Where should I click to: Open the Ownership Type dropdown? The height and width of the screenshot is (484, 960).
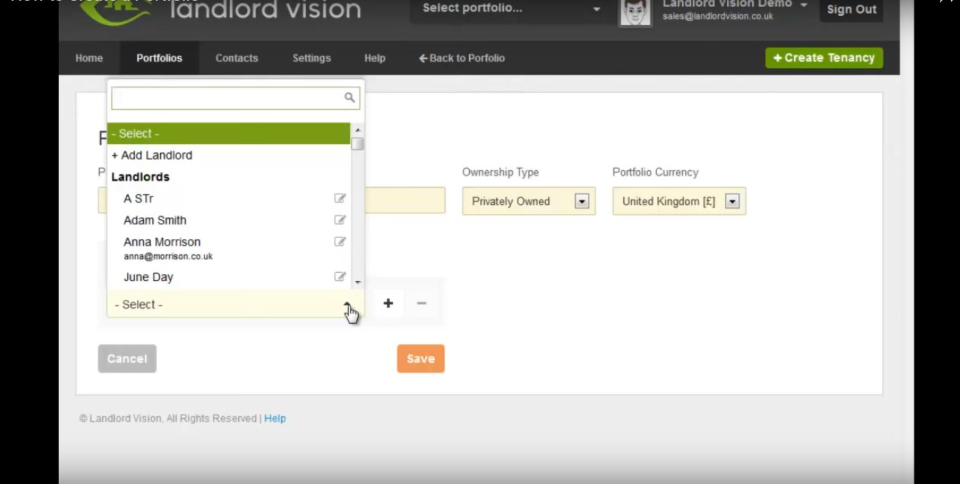click(529, 201)
